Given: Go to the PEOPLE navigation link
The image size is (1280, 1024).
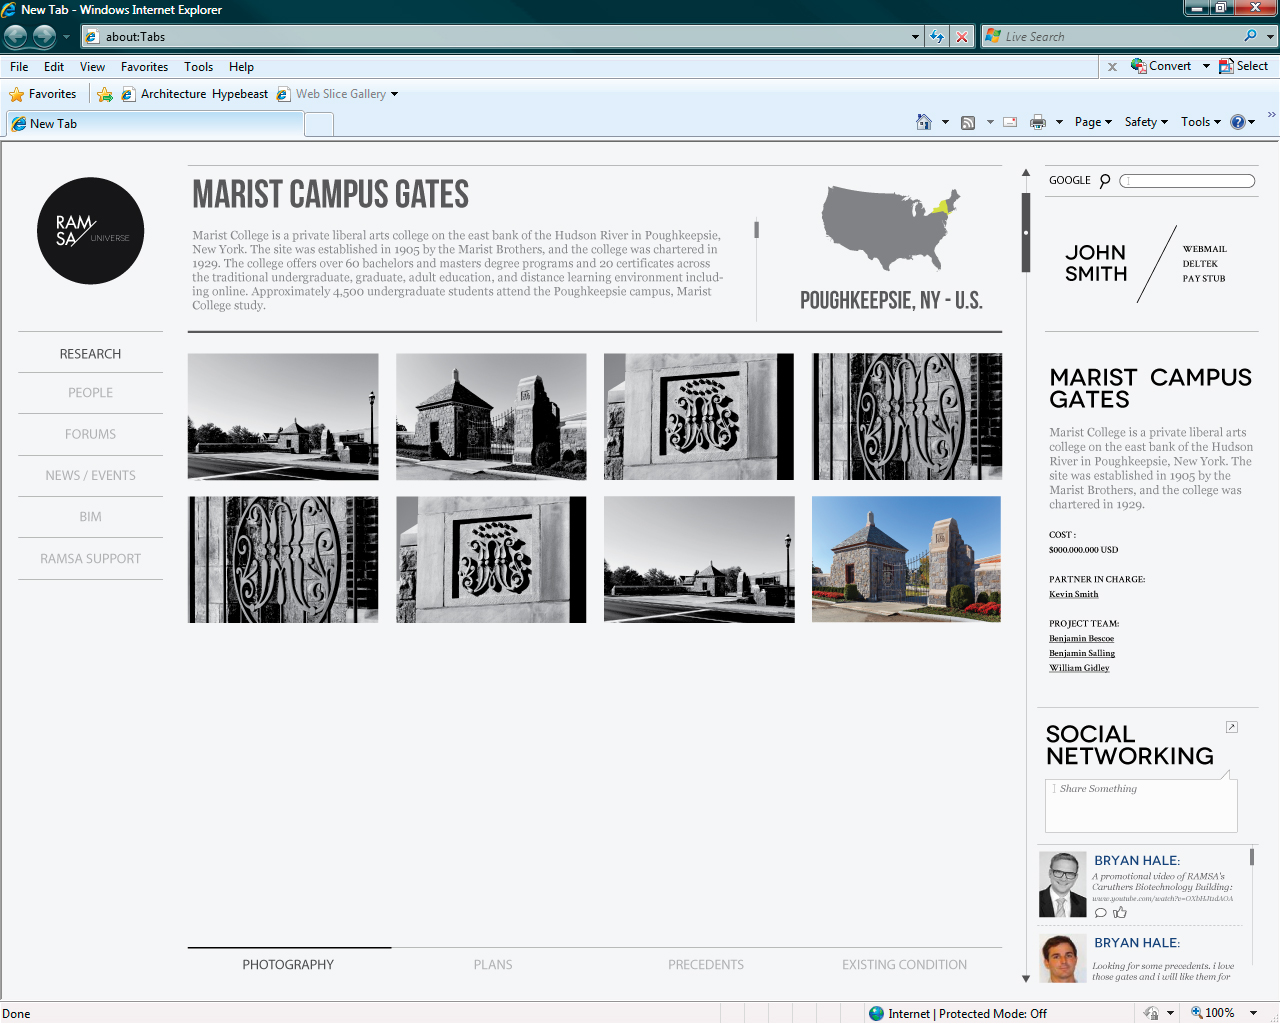Looking at the screenshot, I should [x=90, y=393].
